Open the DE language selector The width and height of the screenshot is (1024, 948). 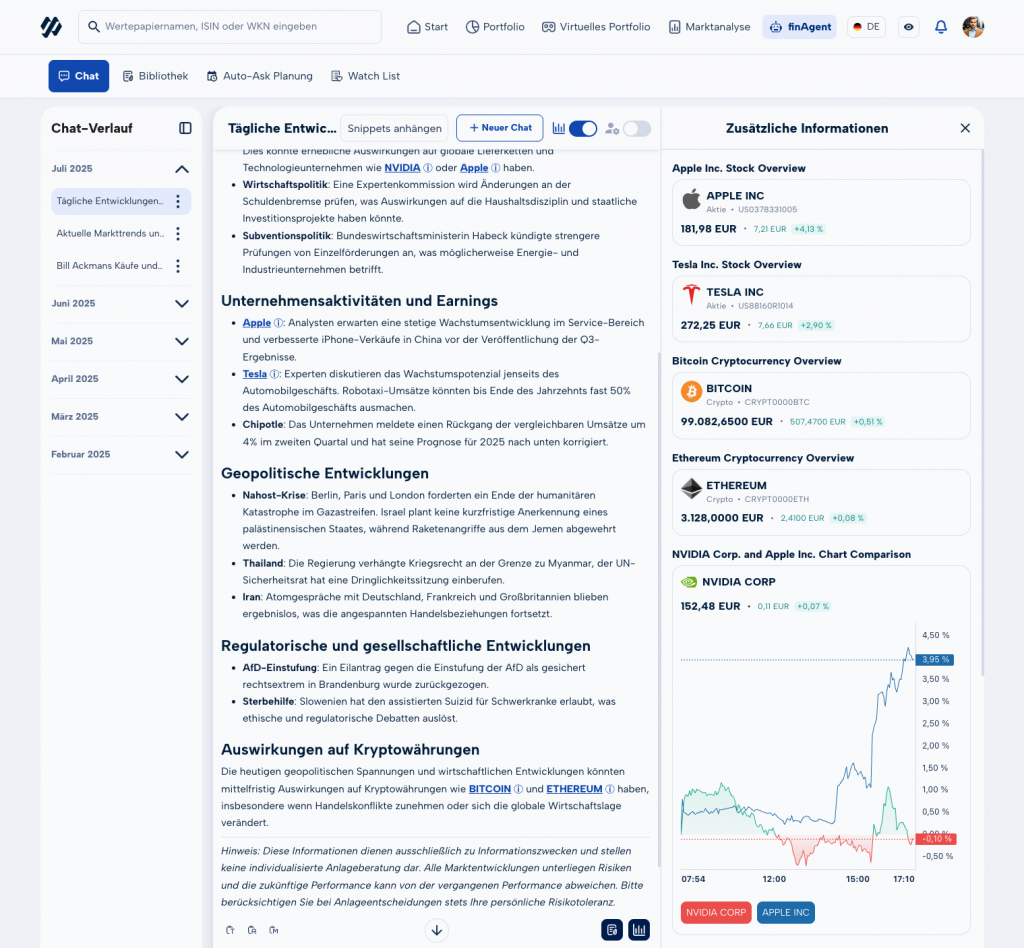pyautogui.click(x=866, y=27)
